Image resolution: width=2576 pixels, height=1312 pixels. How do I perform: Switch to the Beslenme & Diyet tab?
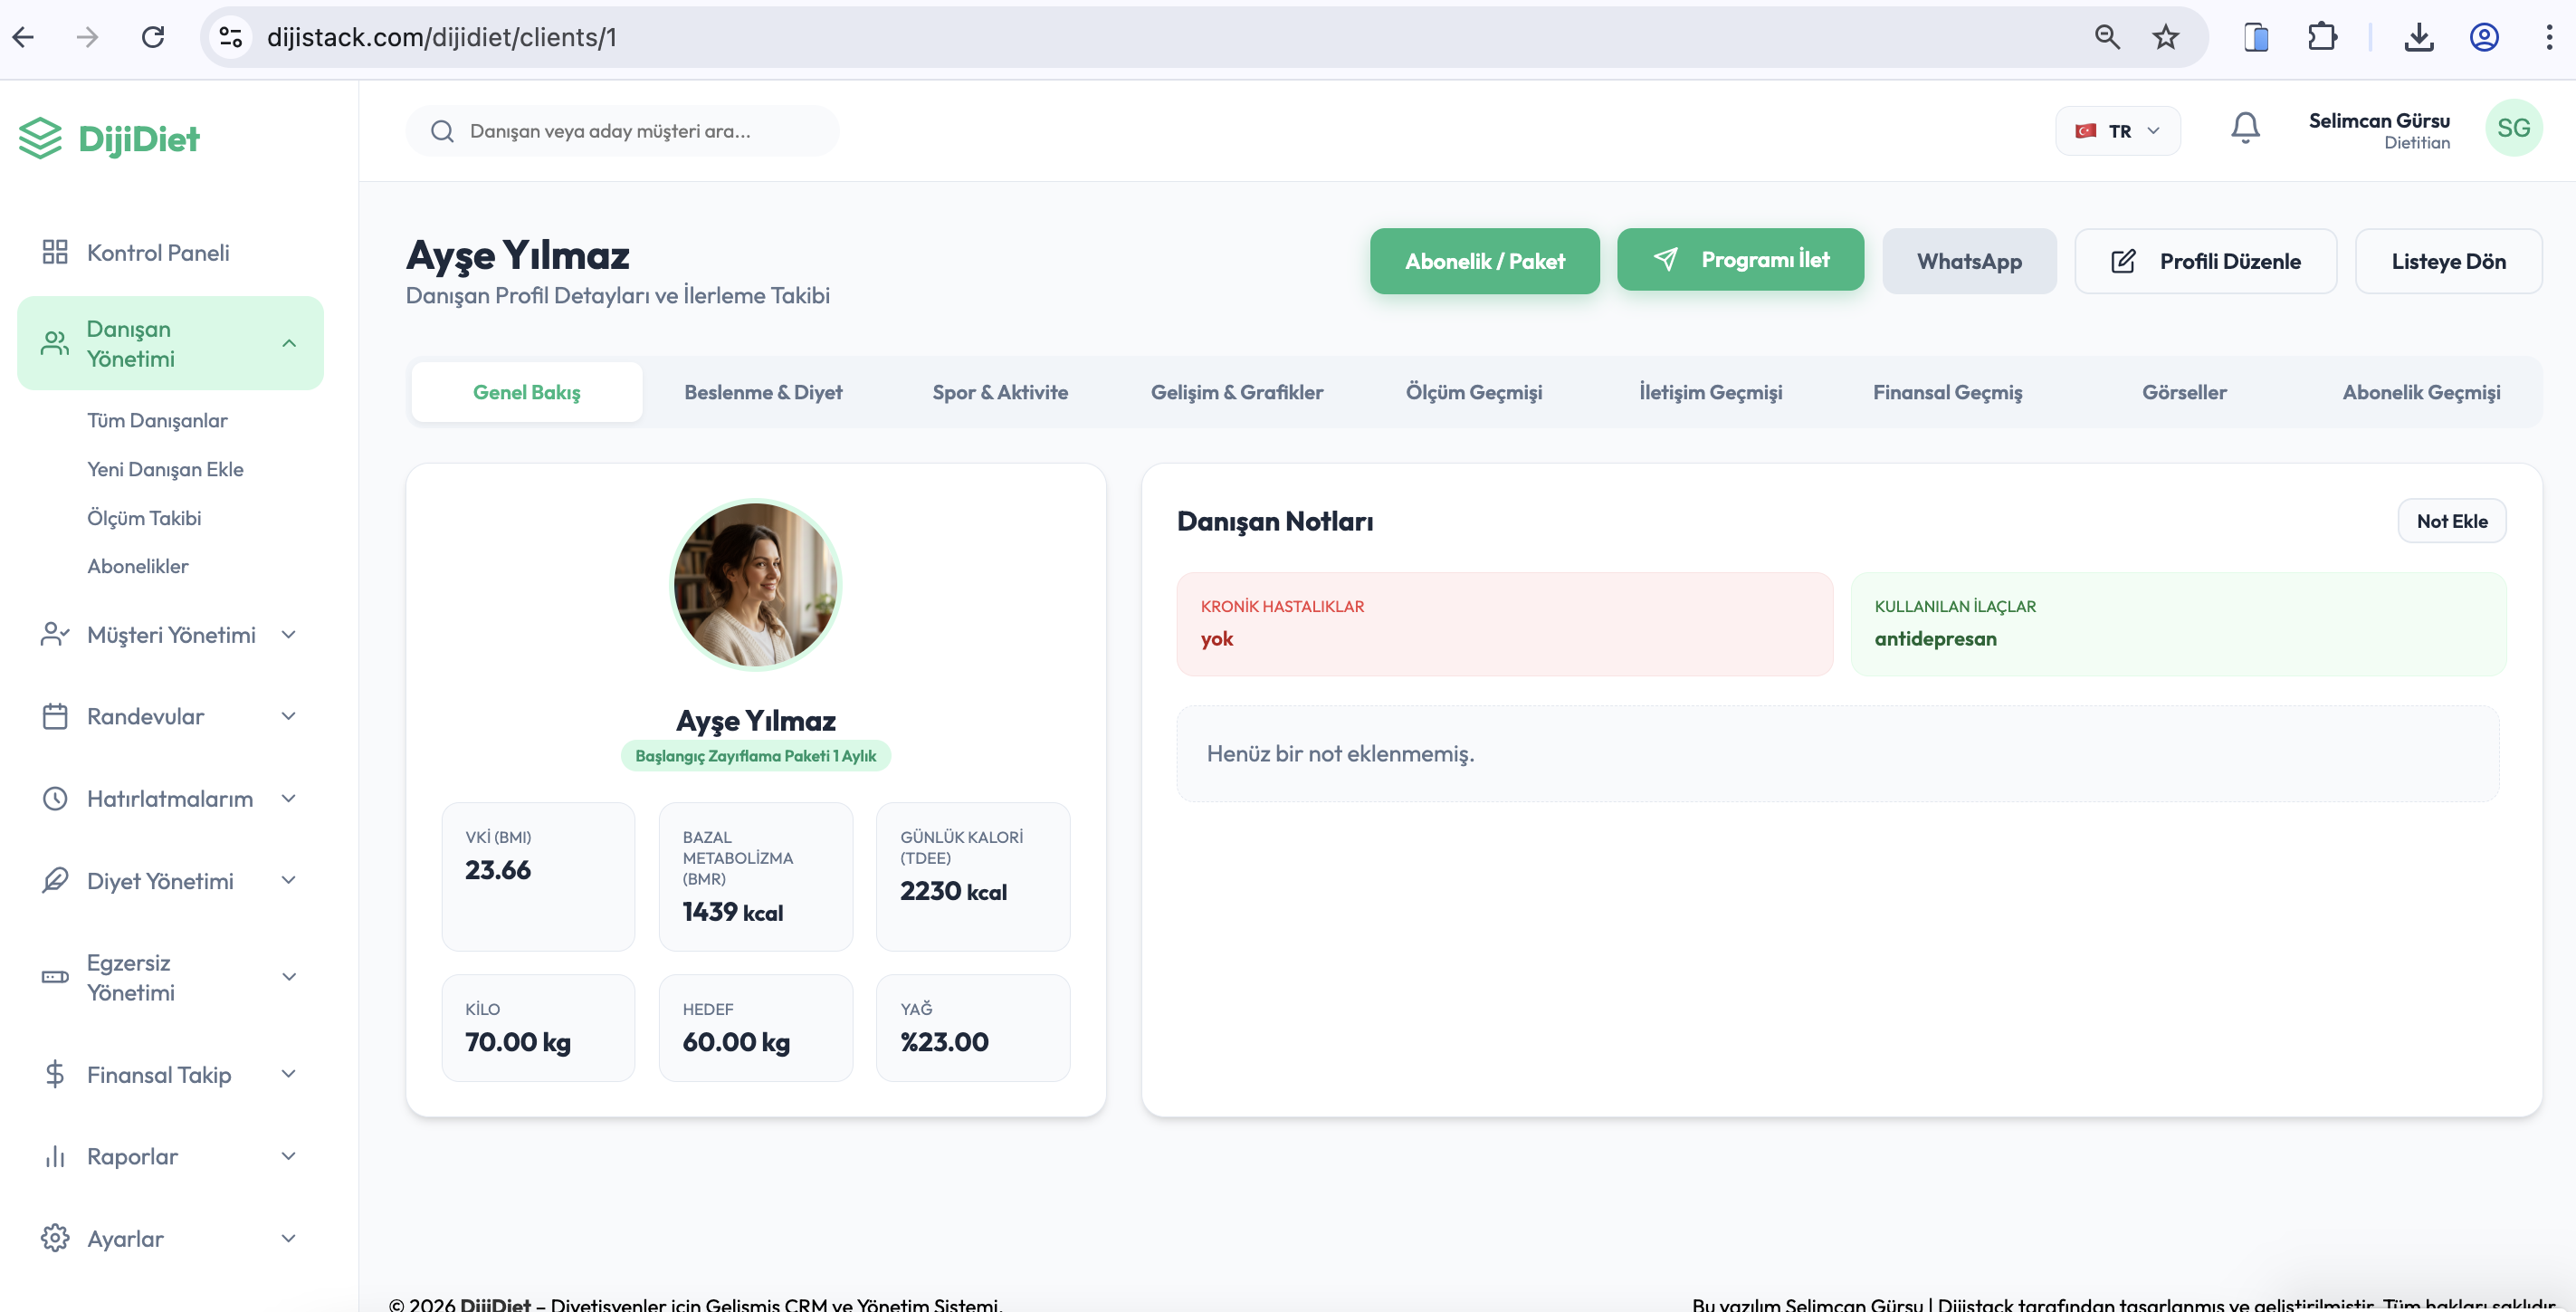point(763,392)
